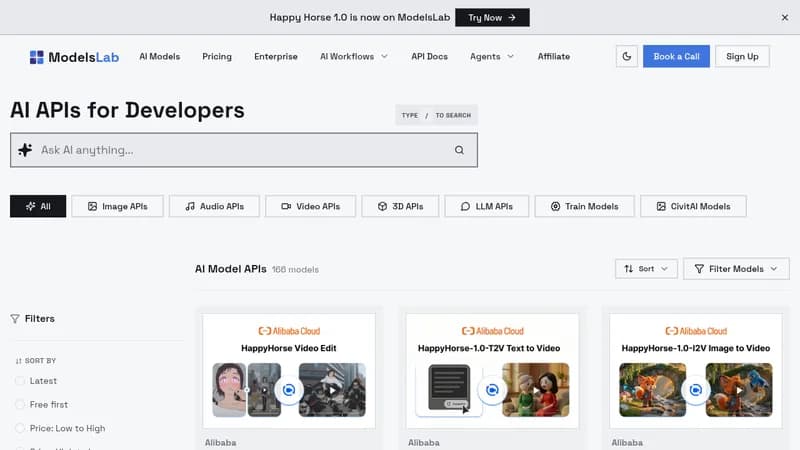Expand the AI Workflows menu

click(x=354, y=57)
